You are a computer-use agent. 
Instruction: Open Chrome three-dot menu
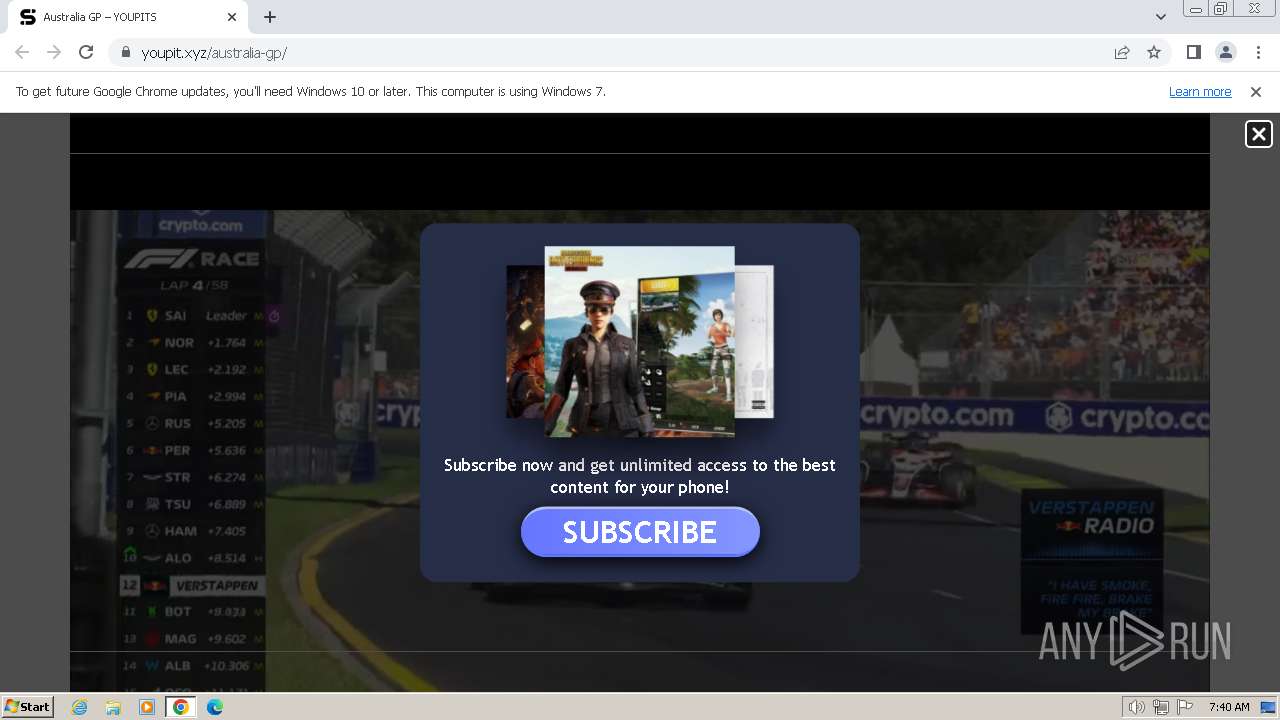(x=1258, y=52)
